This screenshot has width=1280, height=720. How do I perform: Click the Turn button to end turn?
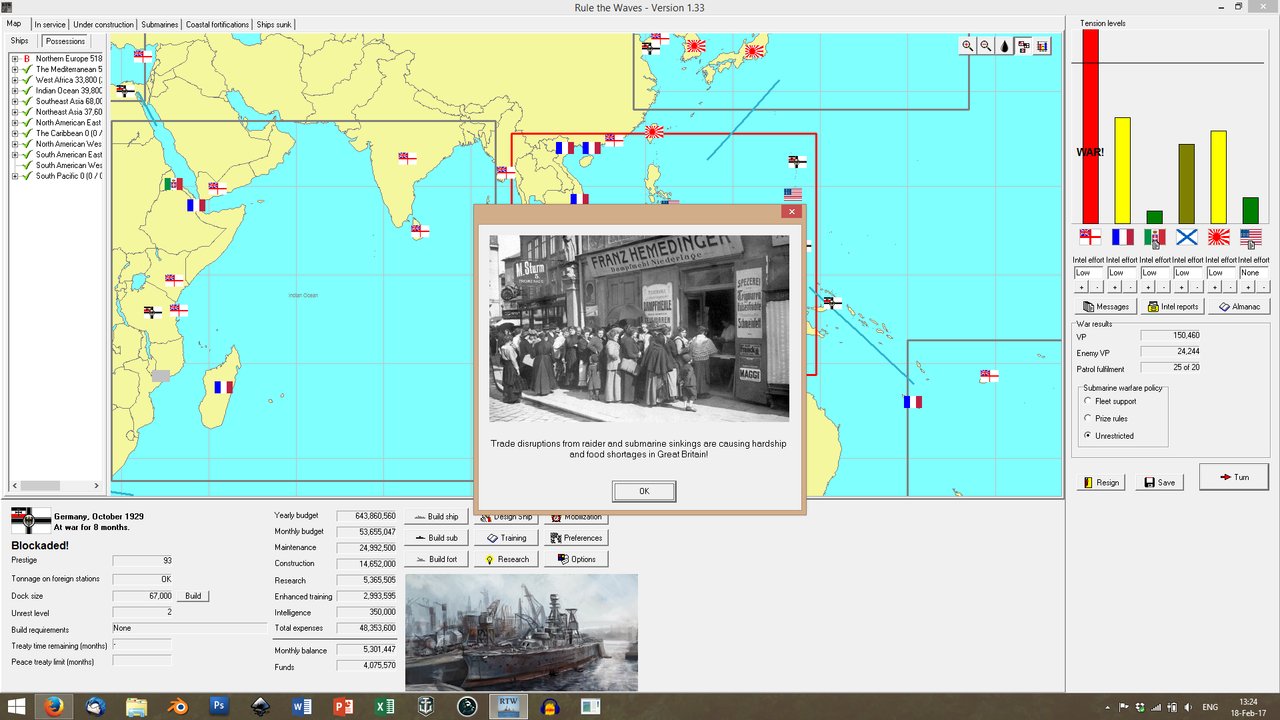pyautogui.click(x=1233, y=478)
